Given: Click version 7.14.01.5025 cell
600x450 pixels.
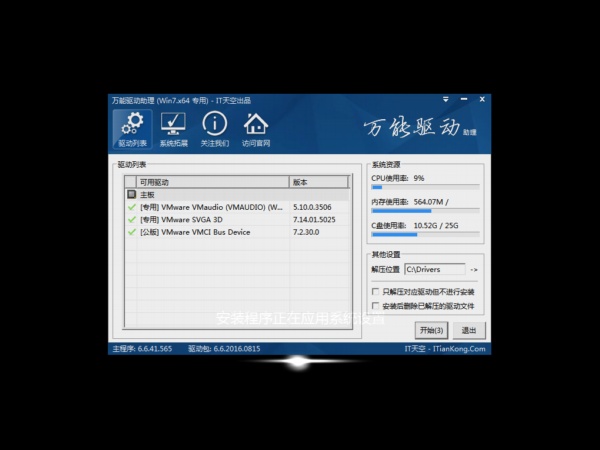Looking at the screenshot, I should pyautogui.click(x=314, y=220).
